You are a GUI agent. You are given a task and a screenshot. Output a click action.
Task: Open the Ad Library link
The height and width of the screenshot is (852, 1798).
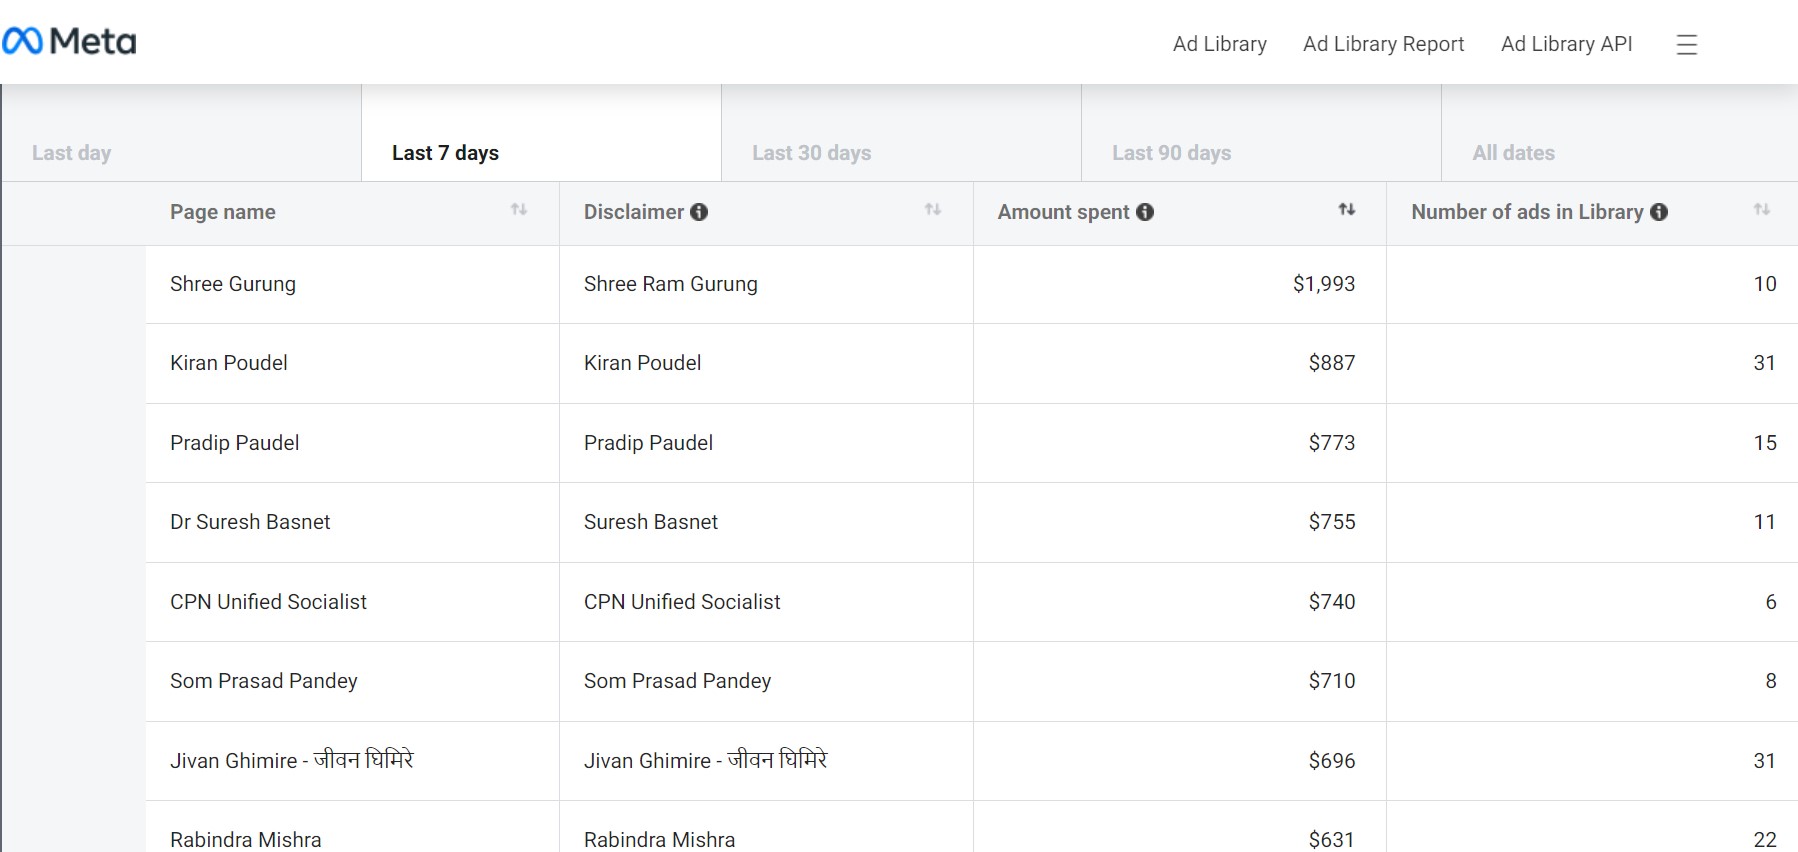(x=1220, y=44)
